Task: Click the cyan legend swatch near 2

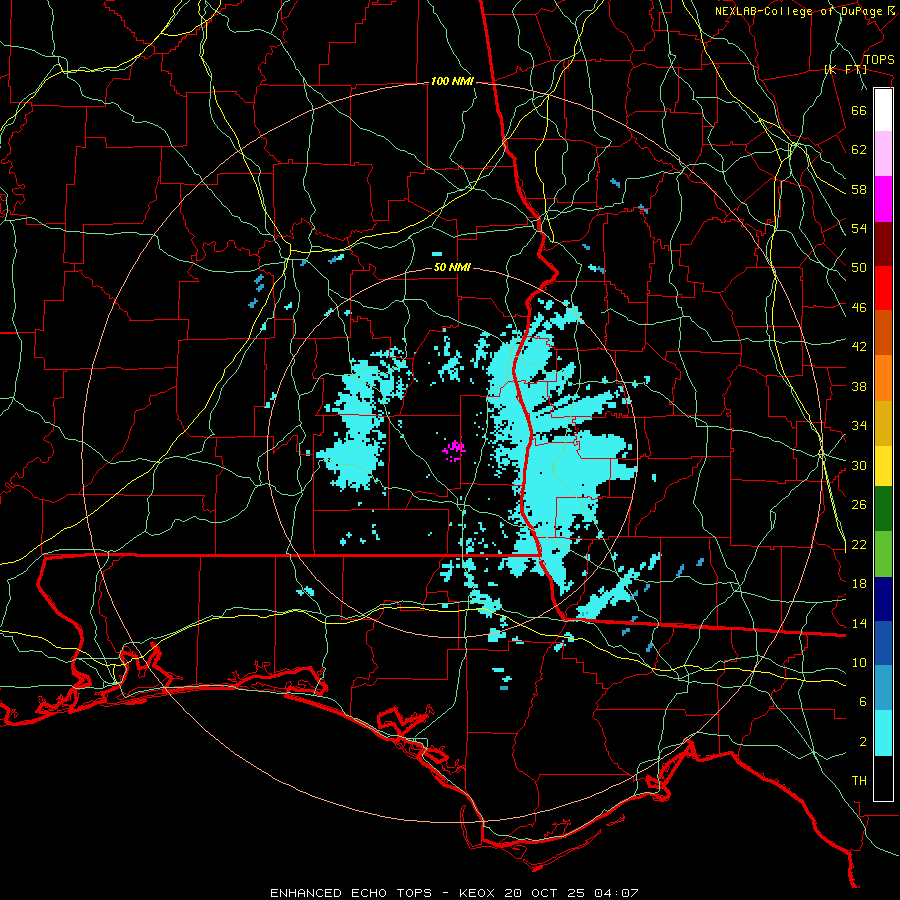Action: tap(883, 733)
